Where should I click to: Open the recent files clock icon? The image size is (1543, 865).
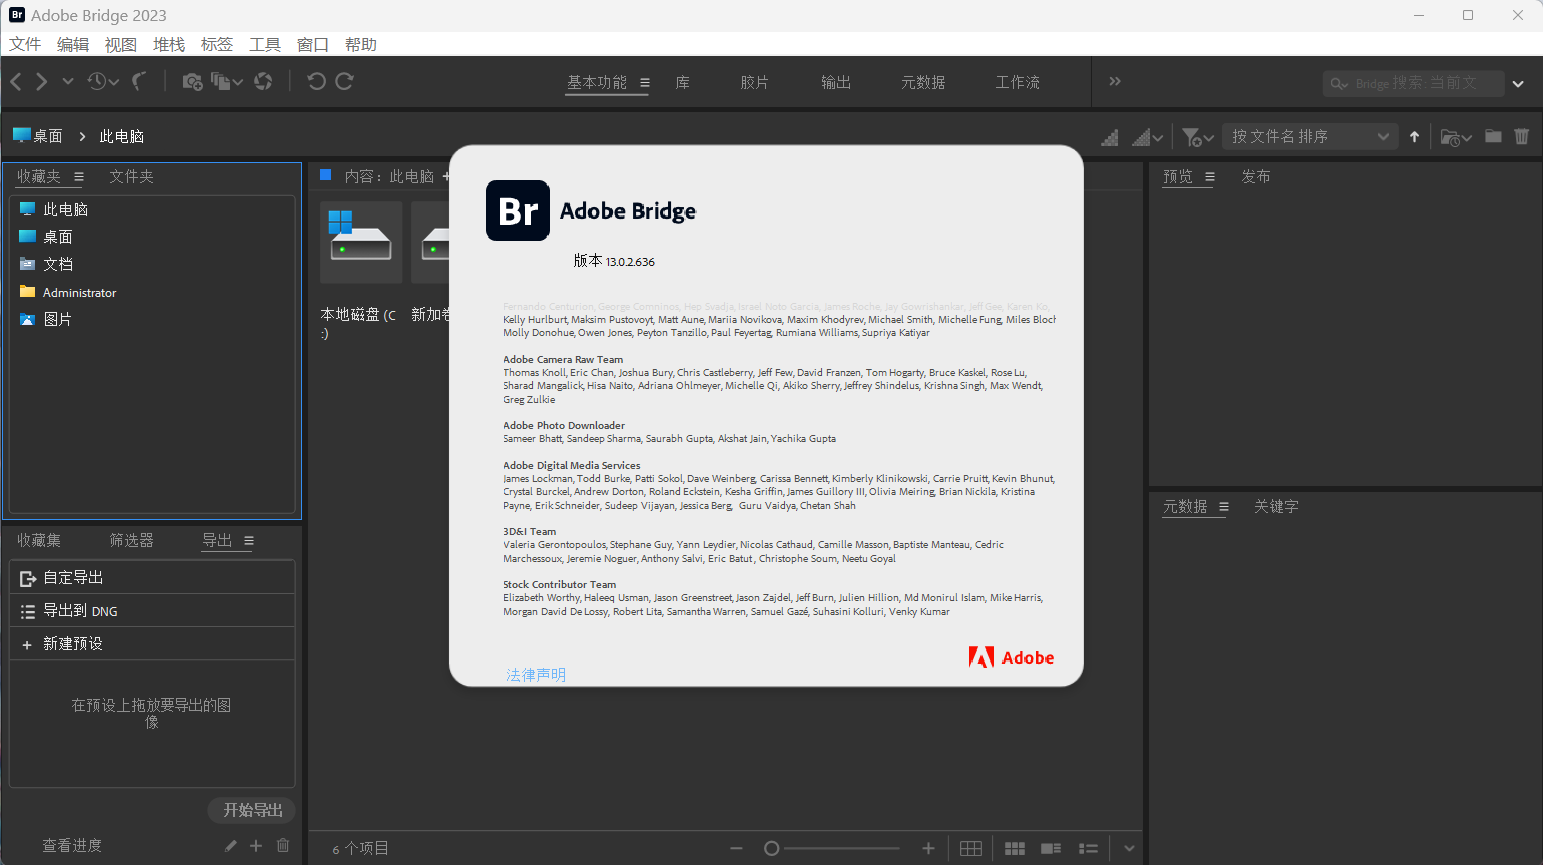tap(102, 82)
